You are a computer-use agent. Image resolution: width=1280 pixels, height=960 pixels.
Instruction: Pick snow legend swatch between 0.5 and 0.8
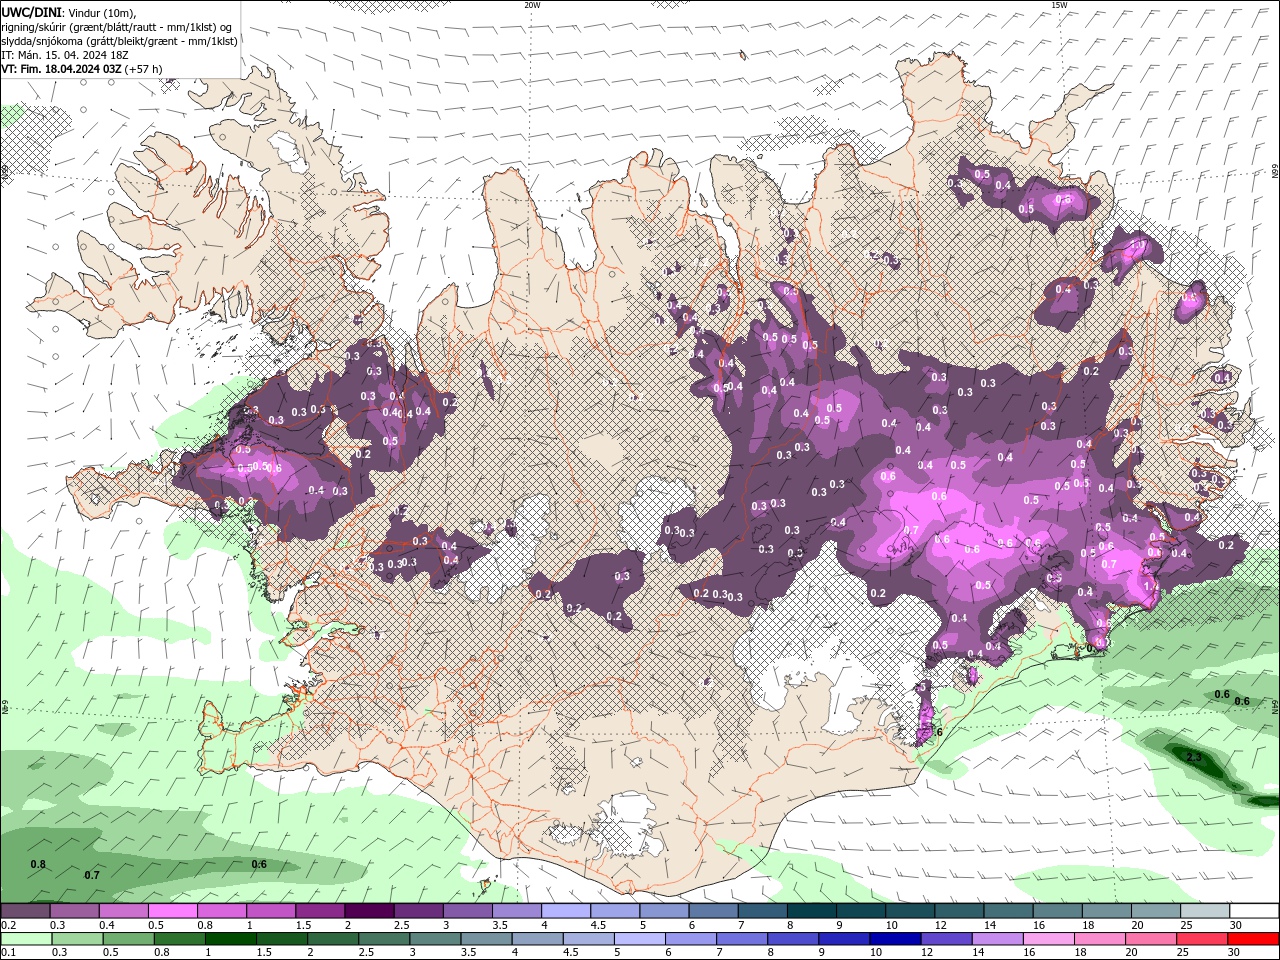pos(173,911)
